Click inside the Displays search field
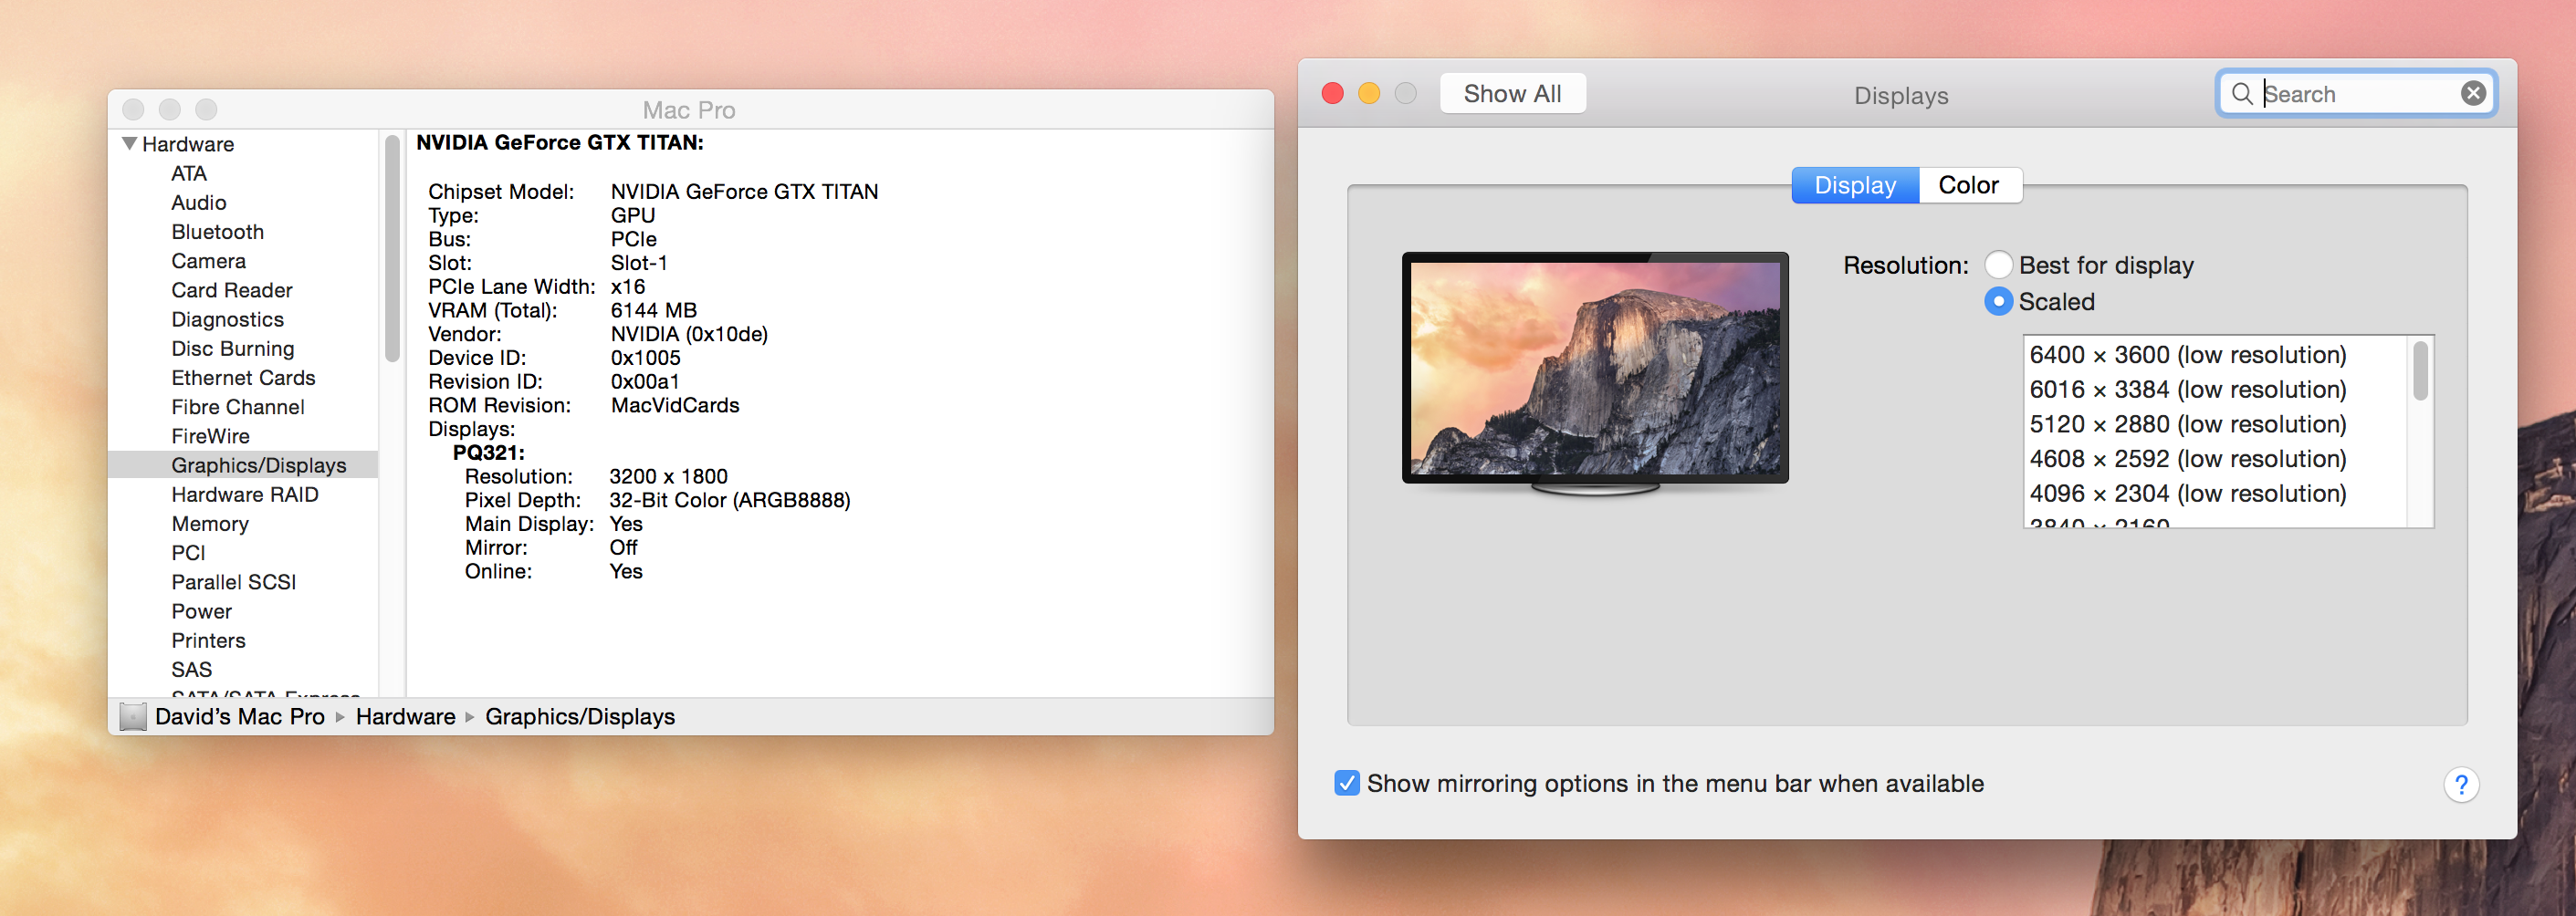 click(x=2357, y=94)
